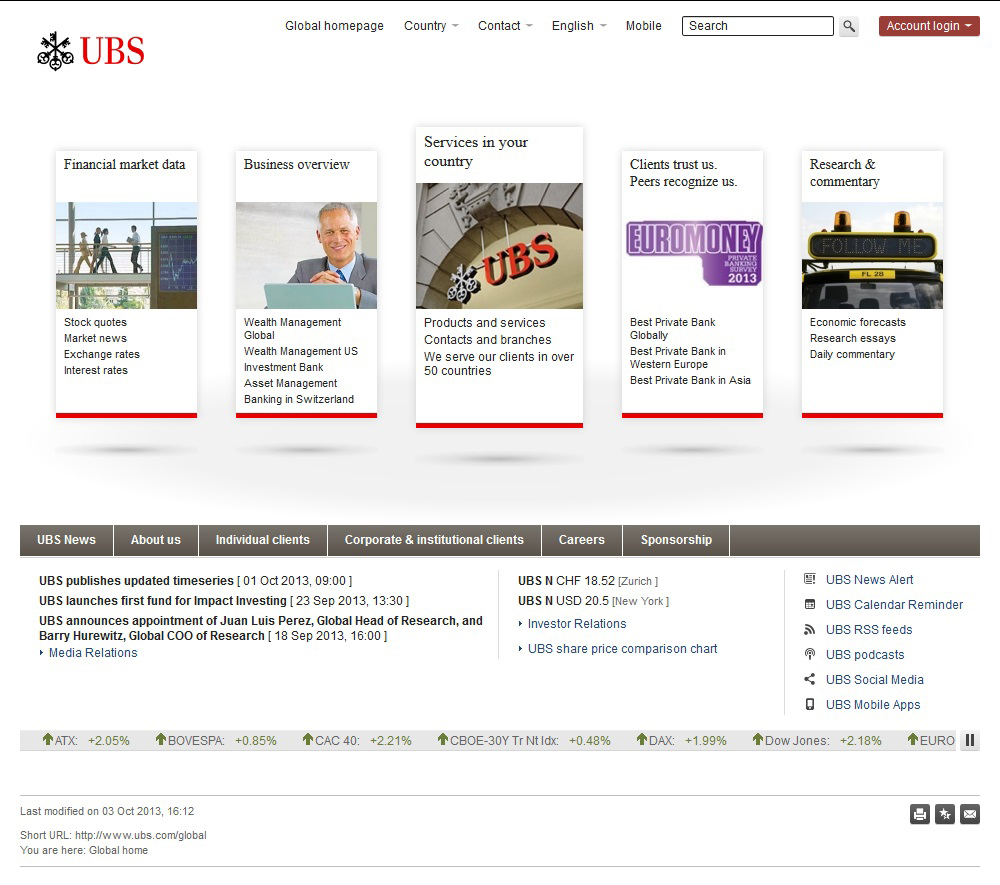The height and width of the screenshot is (885, 1000).
Task: Open the Contact dropdown
Action: [x=505, y=26]
